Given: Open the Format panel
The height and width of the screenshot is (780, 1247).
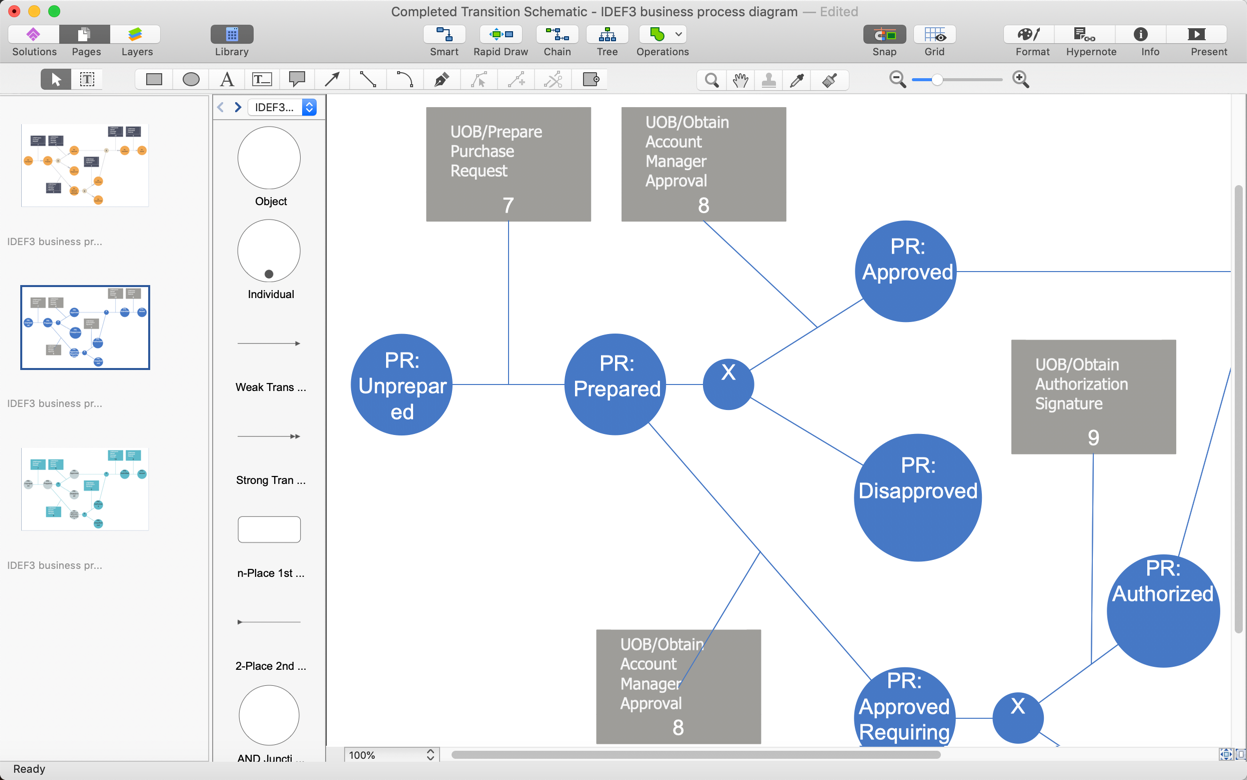Looking at the screenshot, I should pos(1030,40).
